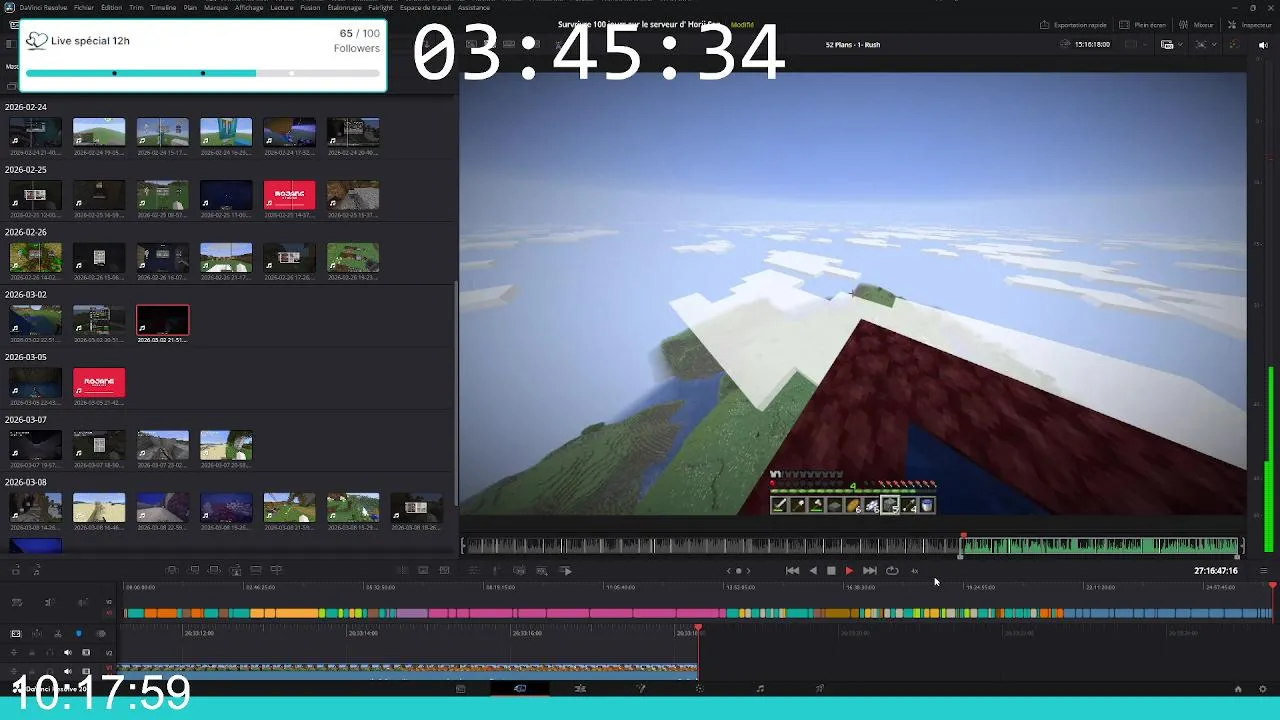
Task: Open the Espace de travail menu
Action: tap(425, 7)
